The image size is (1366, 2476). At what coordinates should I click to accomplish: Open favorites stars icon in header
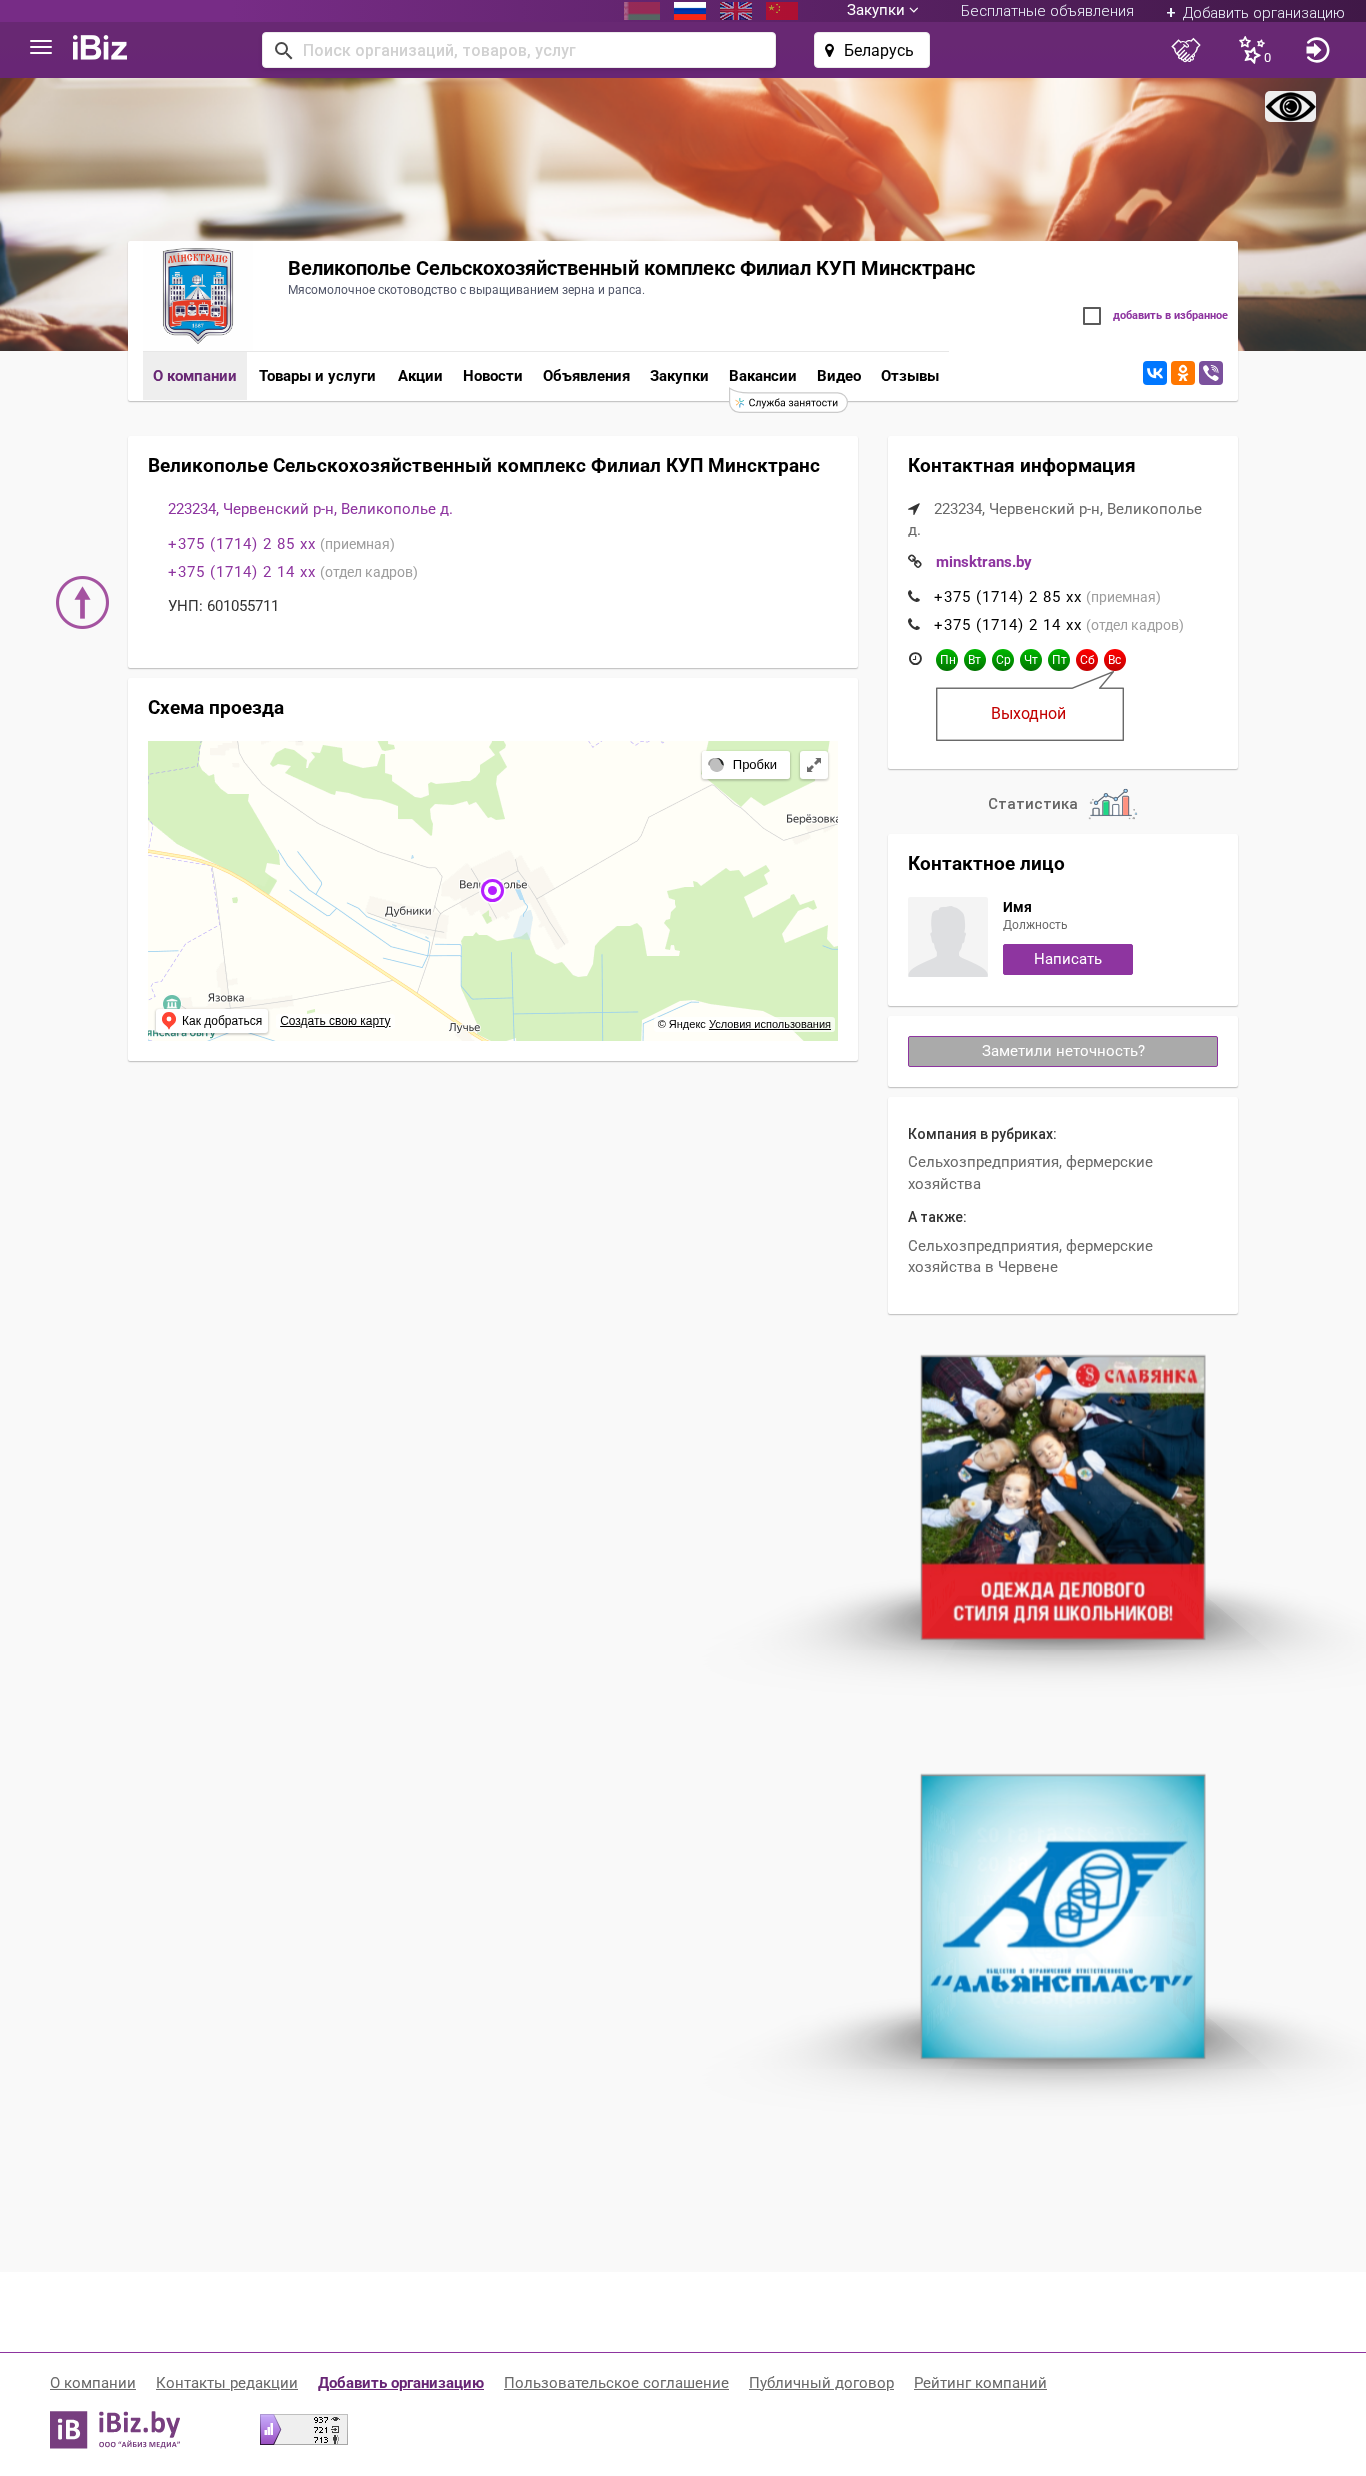[1254, 50]
